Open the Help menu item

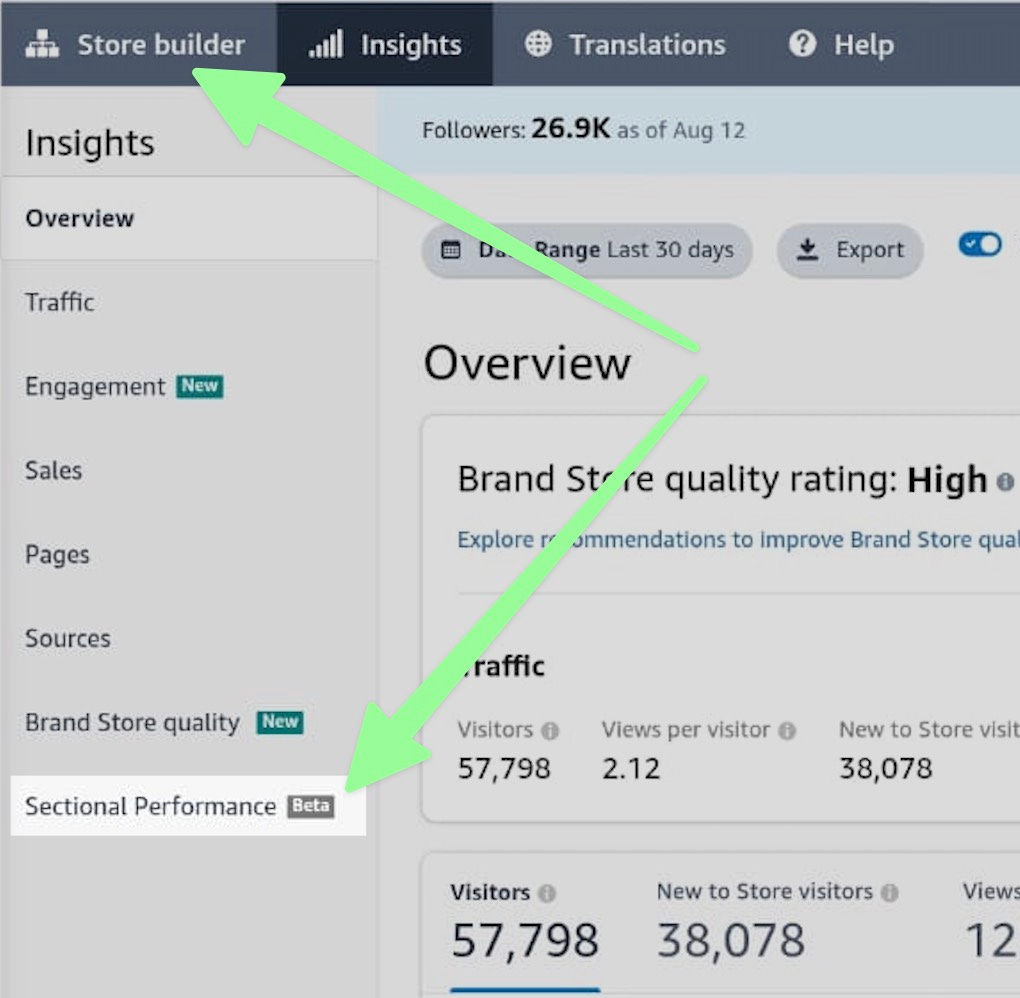(x=841, y=44)
